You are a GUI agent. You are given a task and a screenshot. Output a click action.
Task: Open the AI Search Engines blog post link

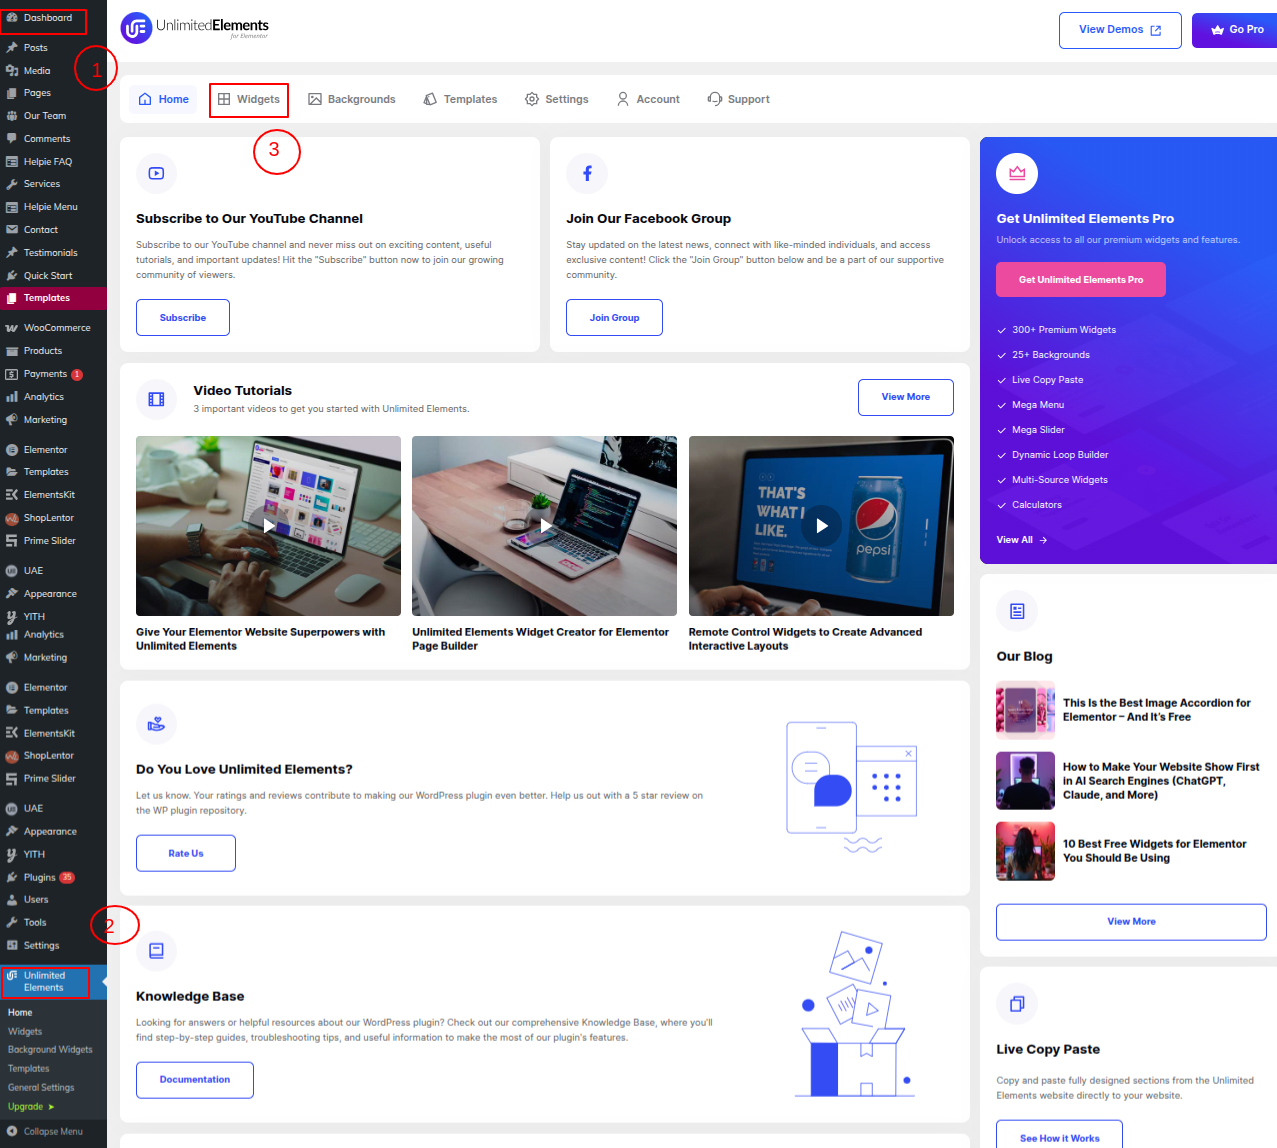click(1161, 781)
